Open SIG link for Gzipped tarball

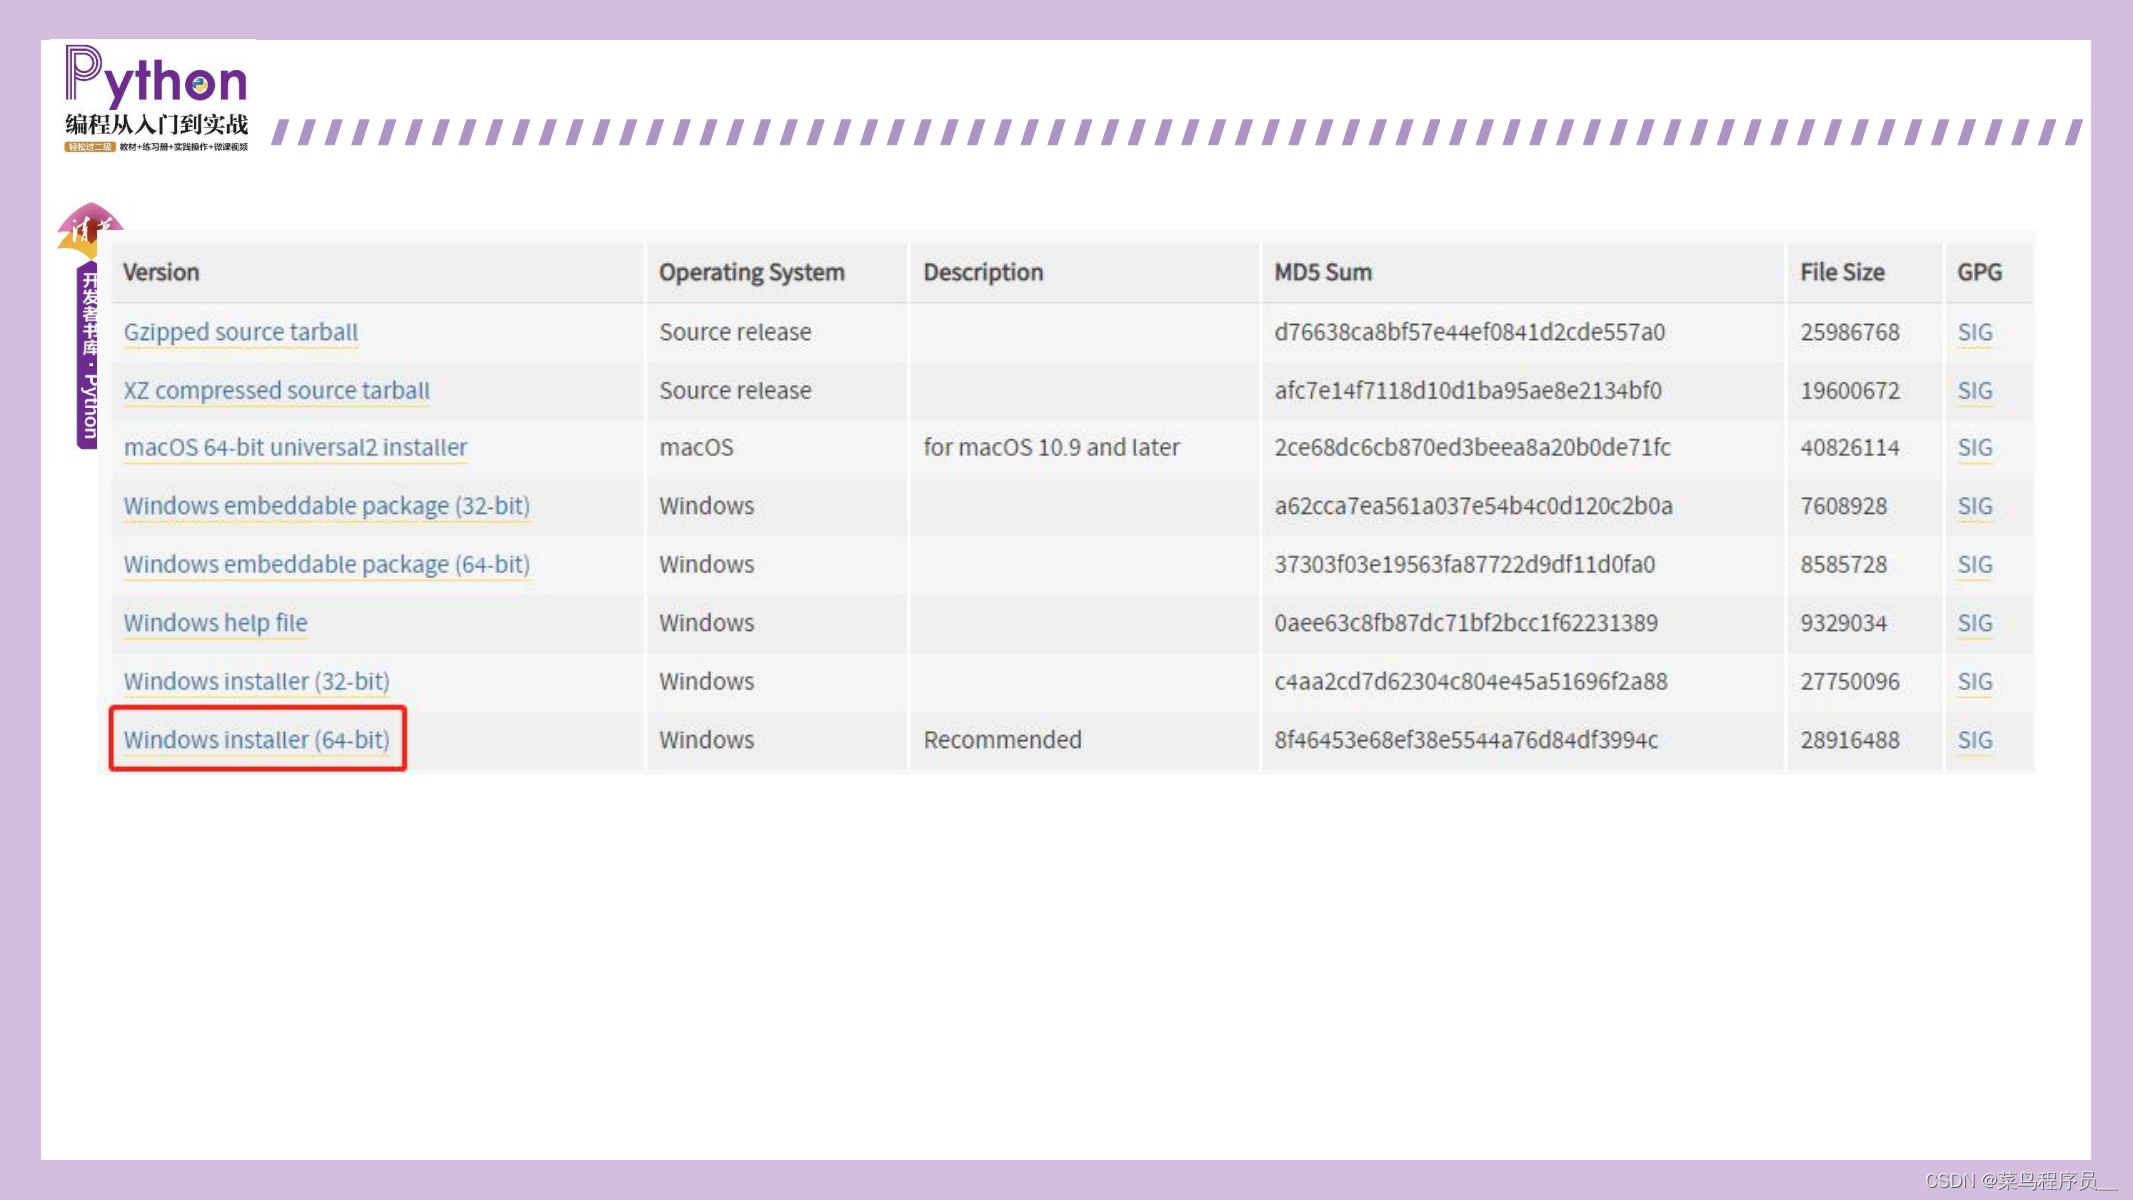tap(1974, 332)
